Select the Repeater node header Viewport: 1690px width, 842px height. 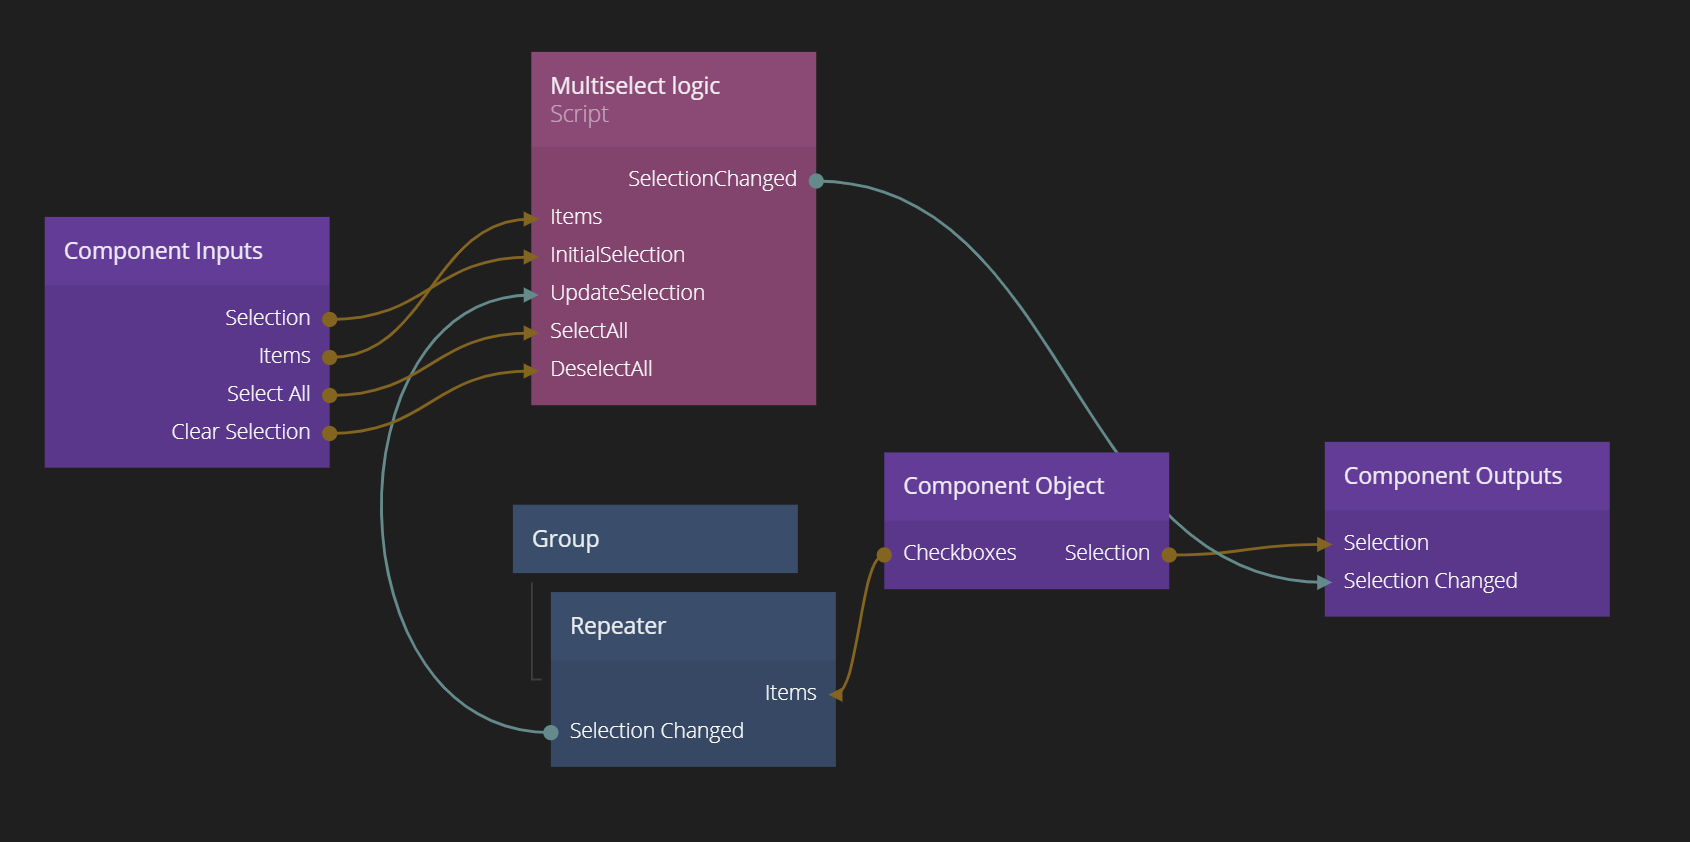pyautogui.click(x=692, y=626)
